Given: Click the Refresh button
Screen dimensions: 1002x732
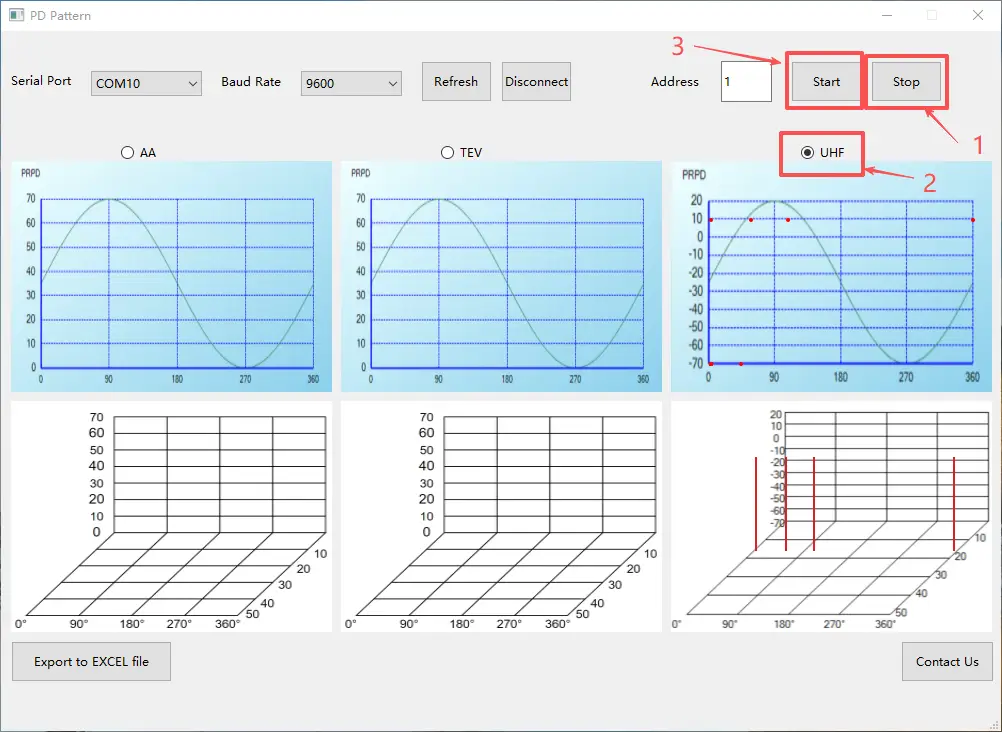Looking at the screenshot, I should pos(456,81).
